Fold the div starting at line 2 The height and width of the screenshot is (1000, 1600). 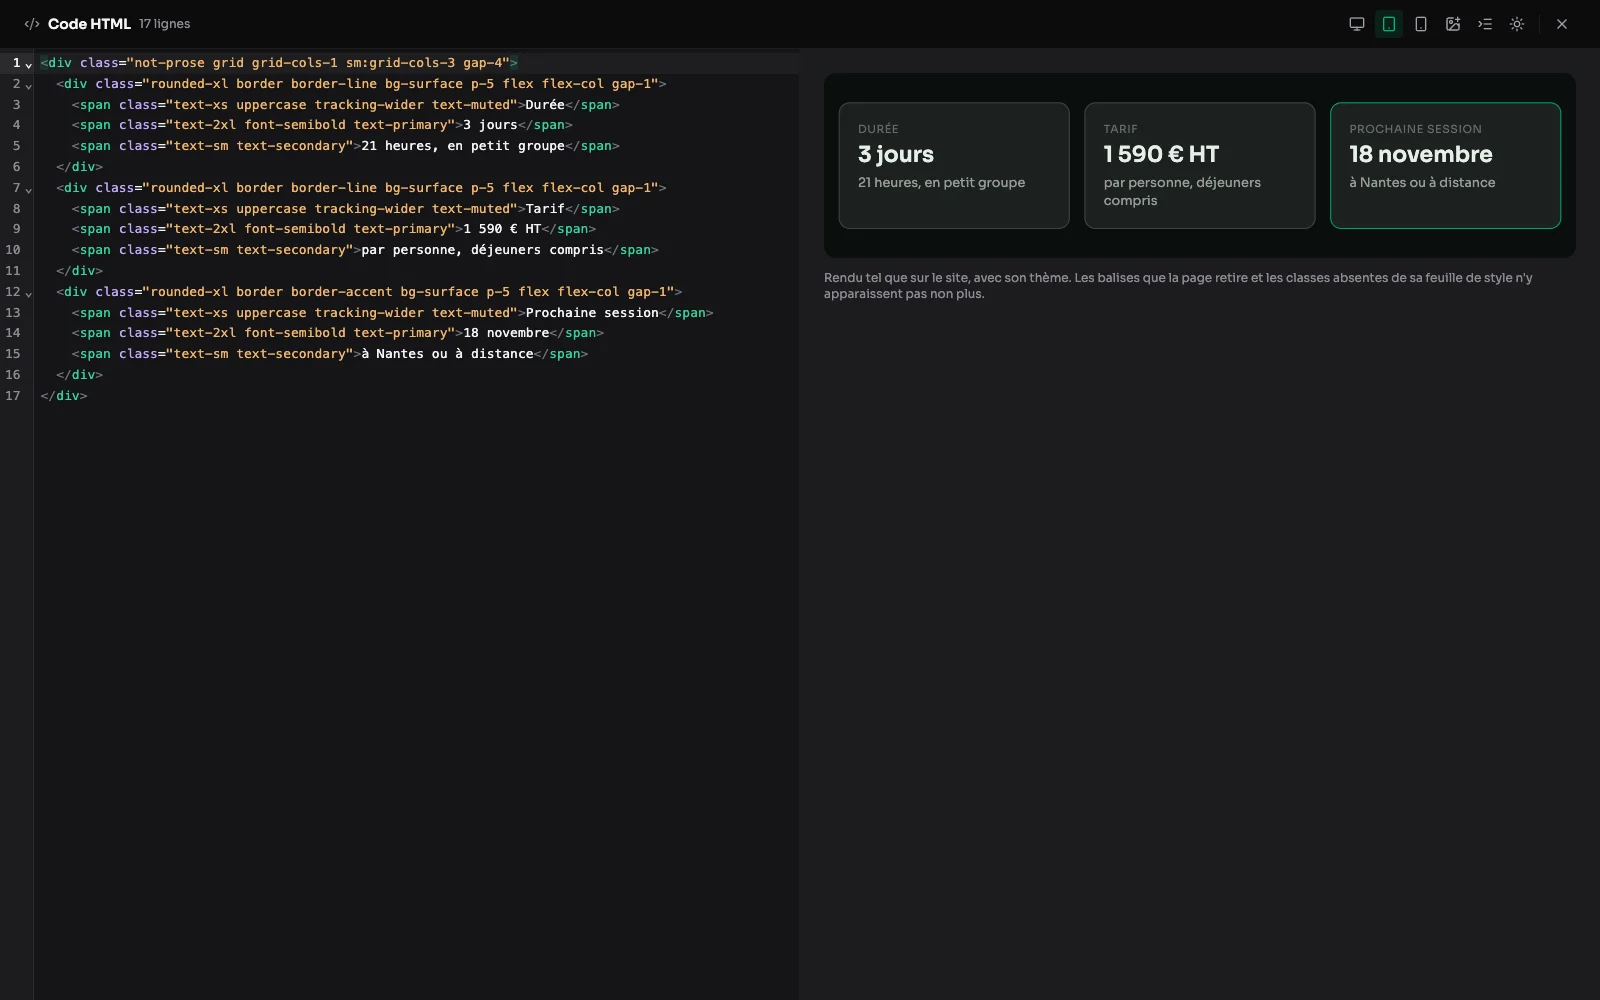[29, 85]
